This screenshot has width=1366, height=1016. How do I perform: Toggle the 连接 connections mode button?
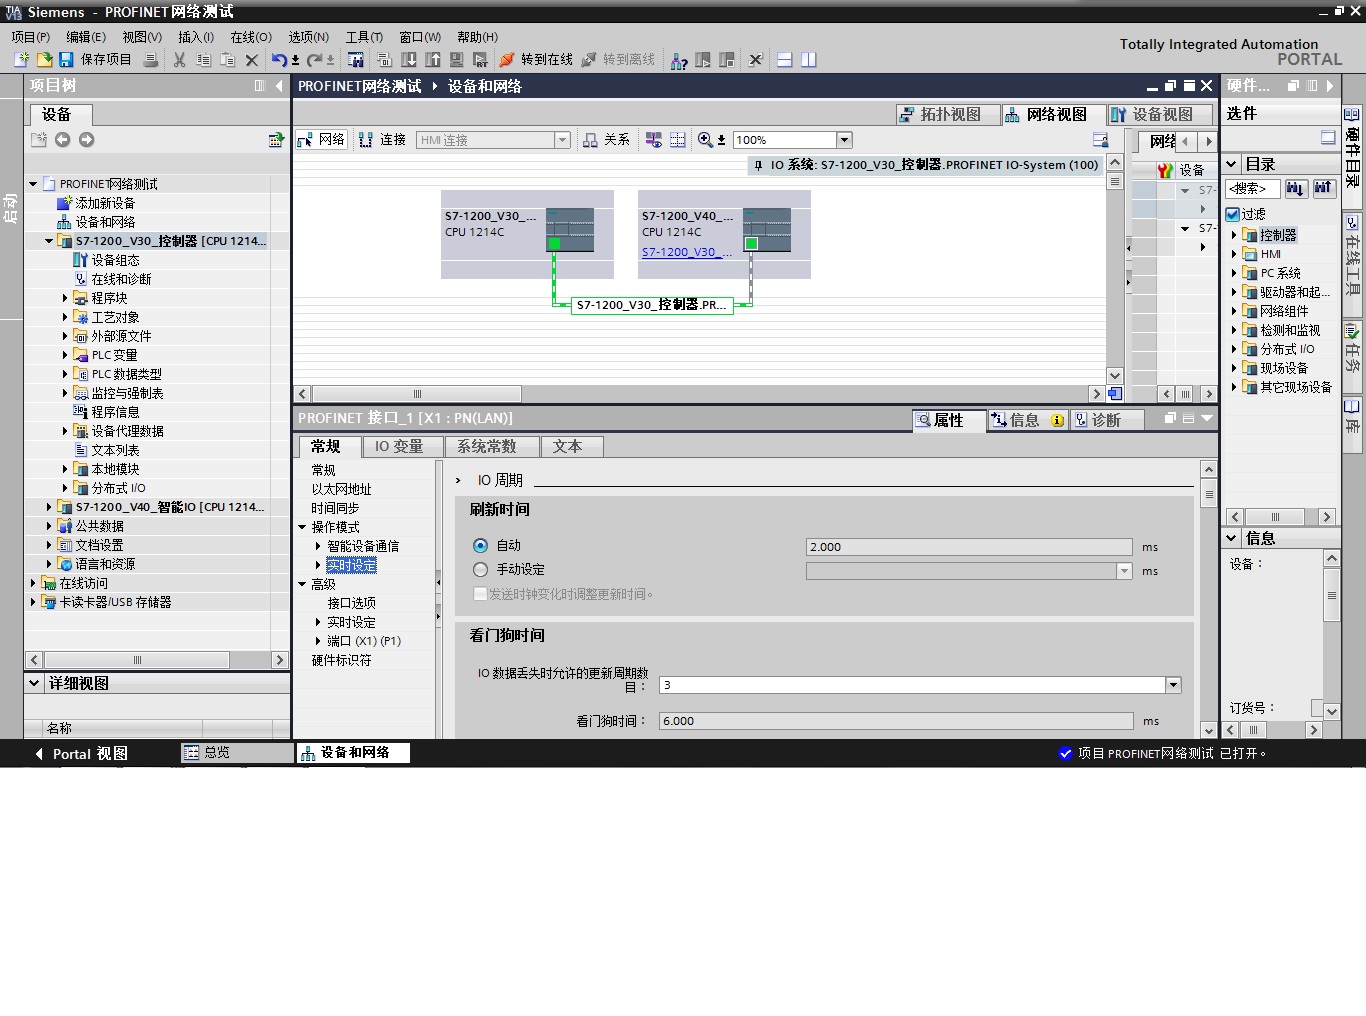click(x=383, y=140)
